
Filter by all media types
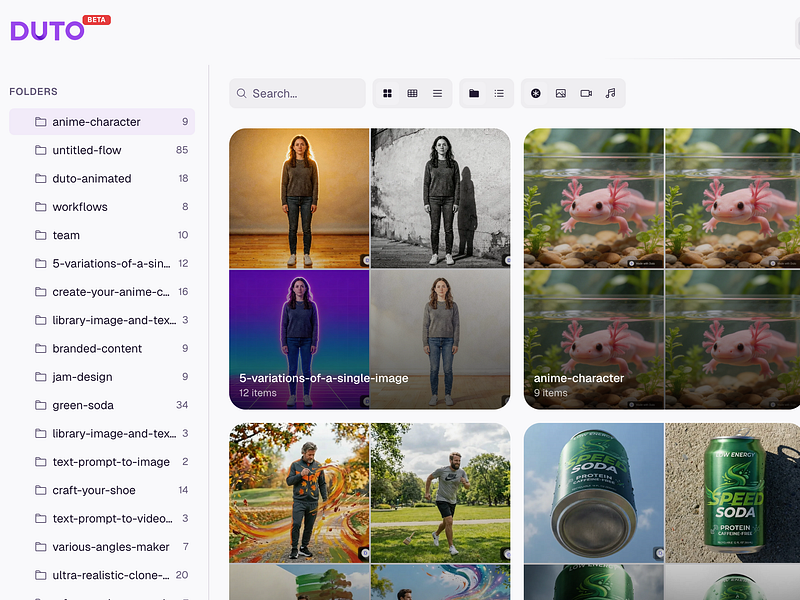tap(536, 93)
